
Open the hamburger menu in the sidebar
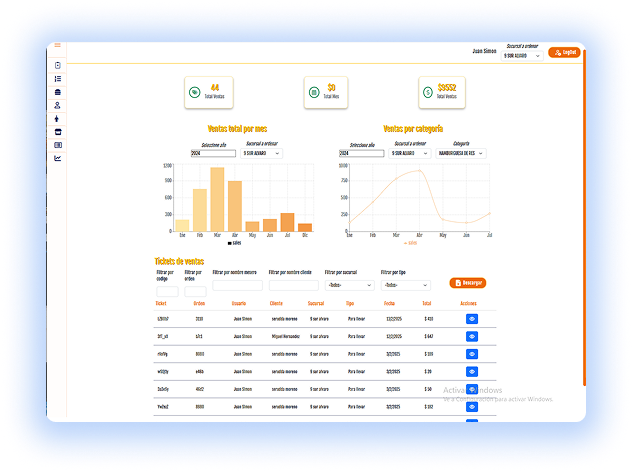point(58,46)
